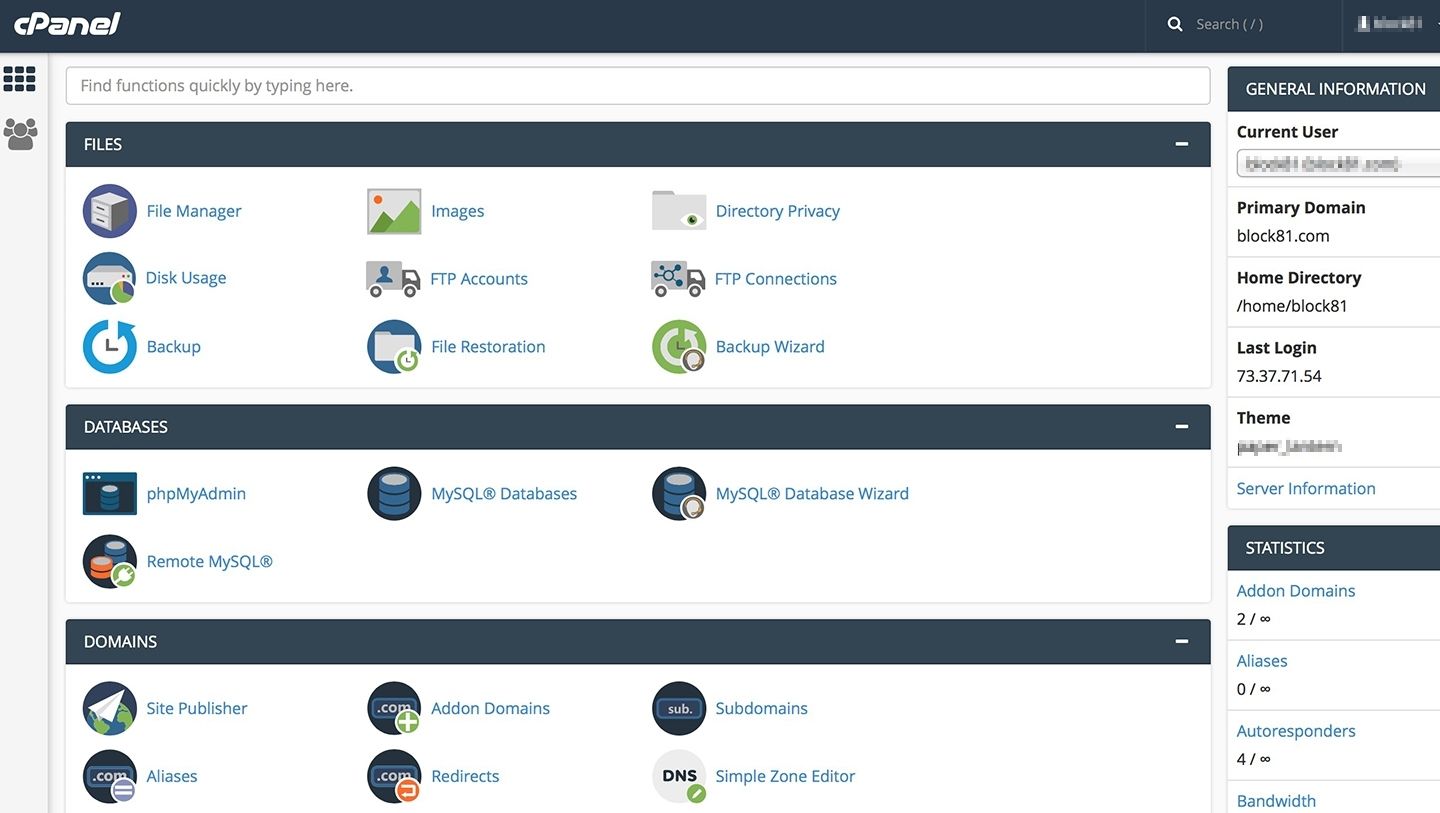
Task: Focus the Find functions quickly field
Action: coord(637,86)
